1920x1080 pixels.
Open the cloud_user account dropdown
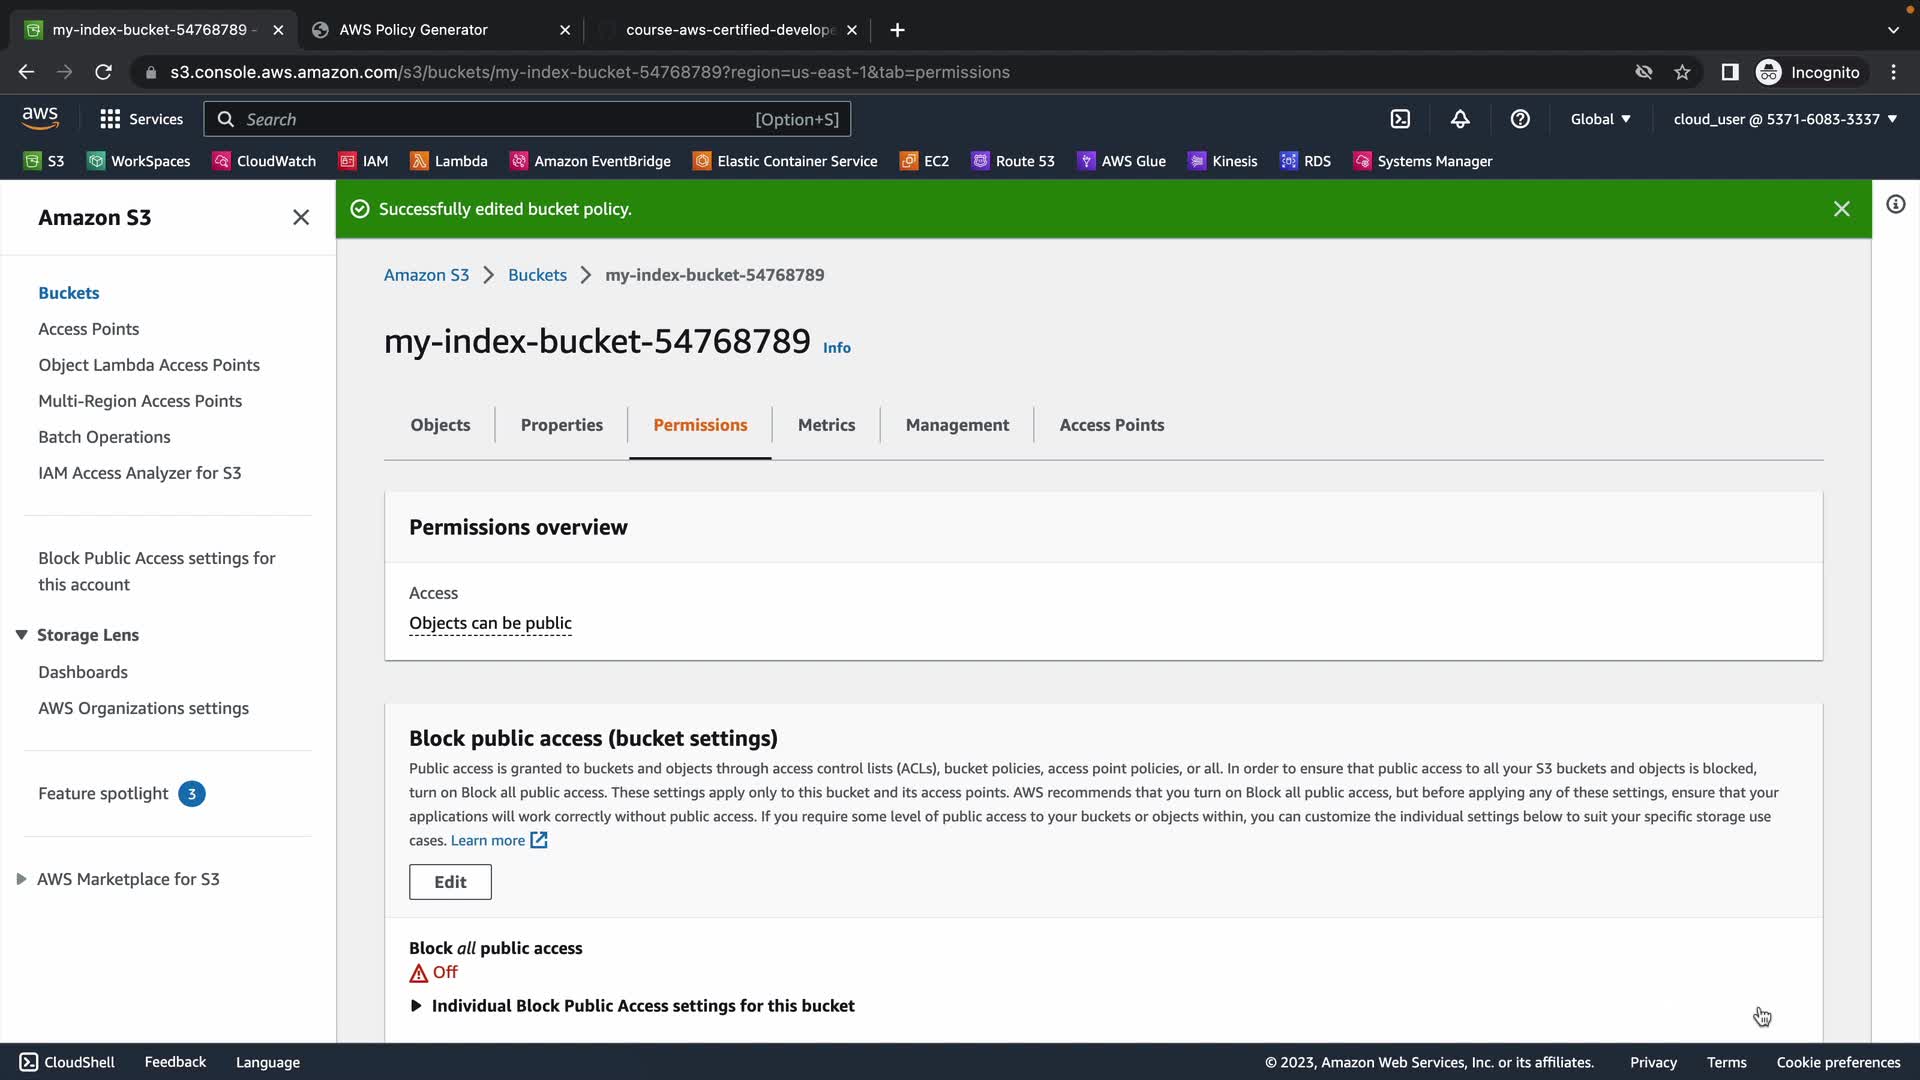(x=1785, y=119)
